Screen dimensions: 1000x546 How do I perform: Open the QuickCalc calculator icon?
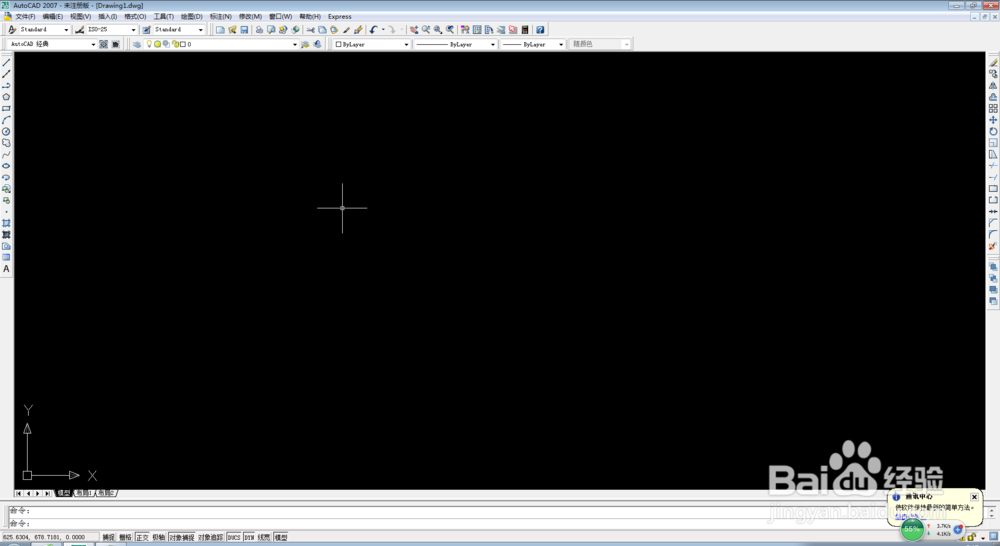tap(525, 30)
